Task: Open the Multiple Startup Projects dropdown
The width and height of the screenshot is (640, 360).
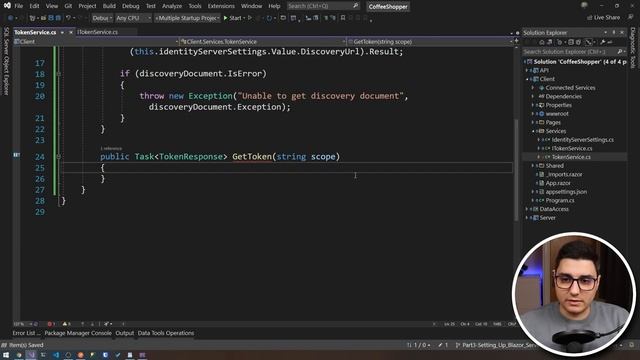Action: click(x=187, y=18)
